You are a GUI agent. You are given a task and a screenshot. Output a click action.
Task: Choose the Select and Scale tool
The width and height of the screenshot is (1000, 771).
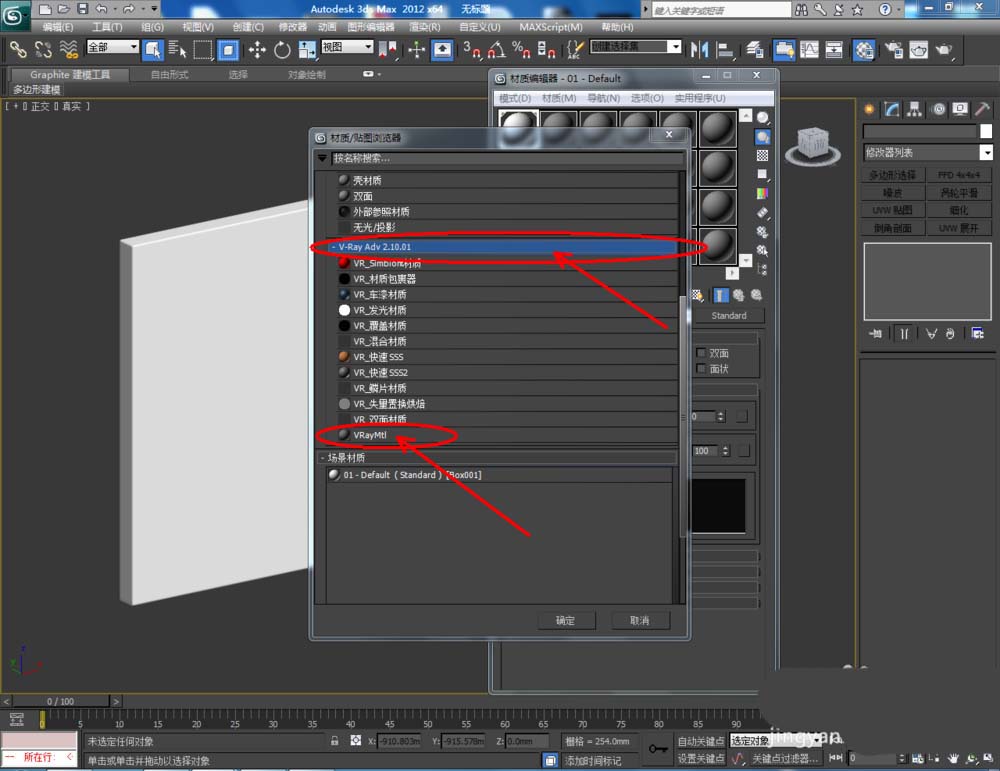coord(307,50)
